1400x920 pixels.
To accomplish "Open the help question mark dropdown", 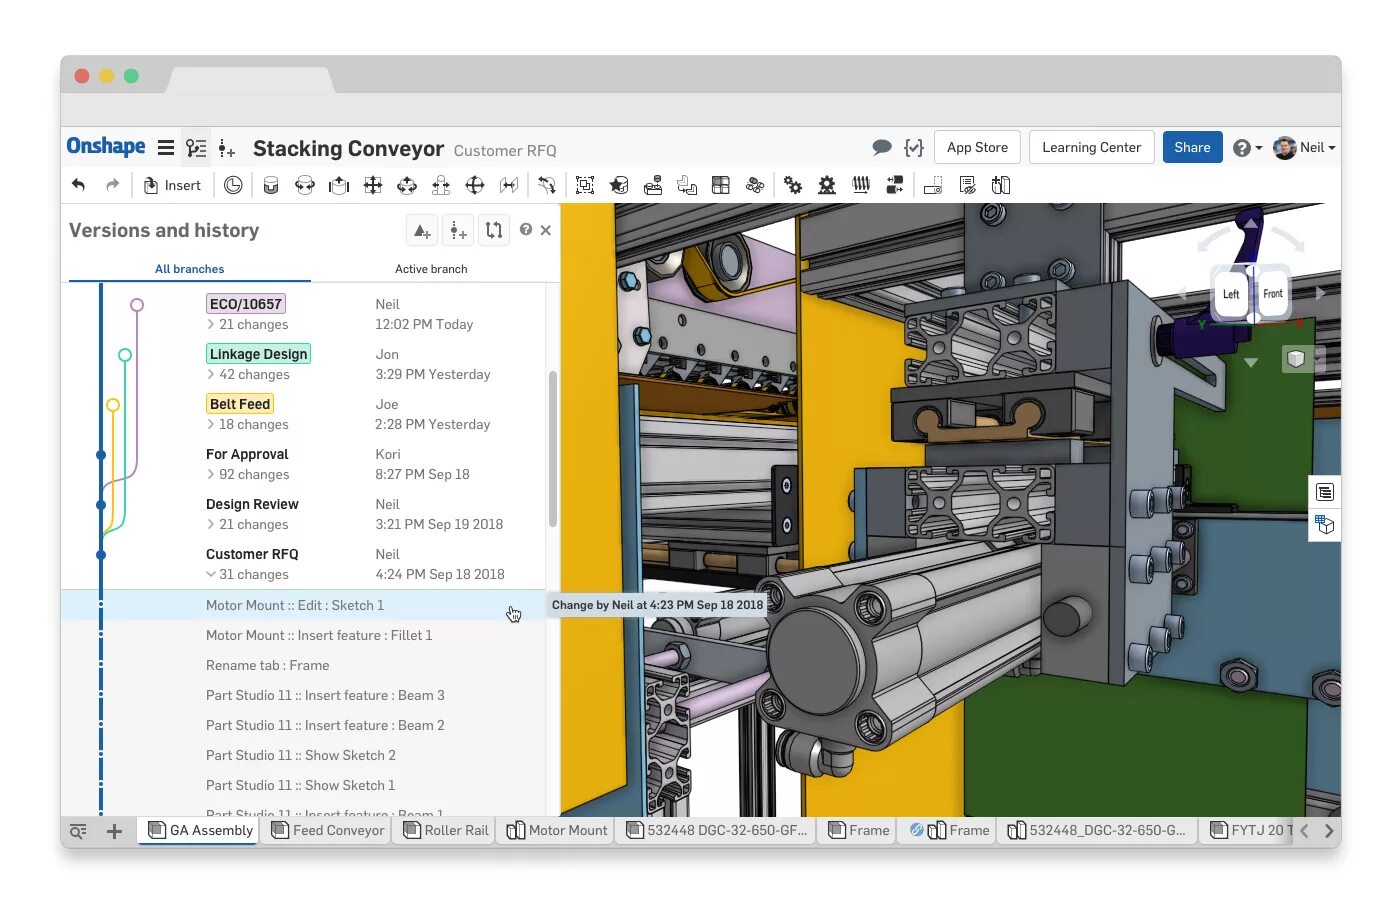I will coord(1247,148).
